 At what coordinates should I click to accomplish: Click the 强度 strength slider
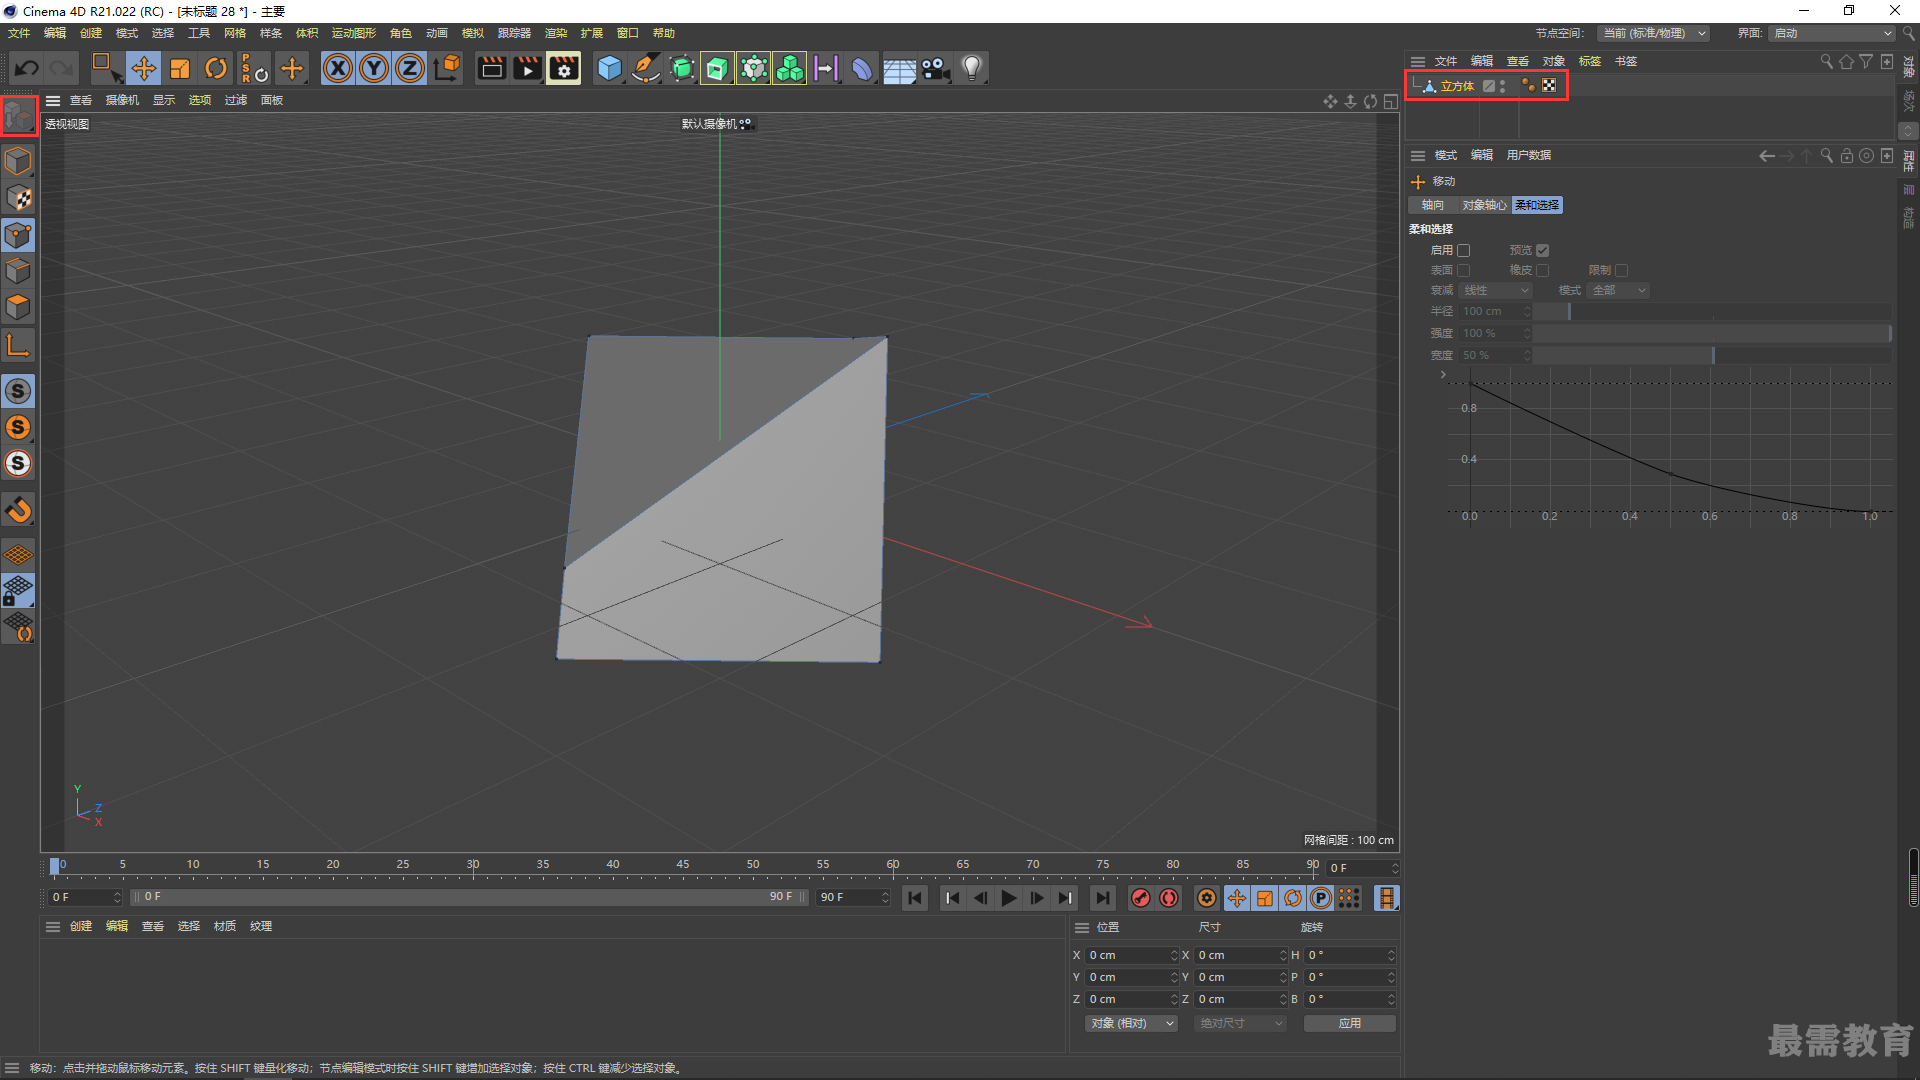1712,333
